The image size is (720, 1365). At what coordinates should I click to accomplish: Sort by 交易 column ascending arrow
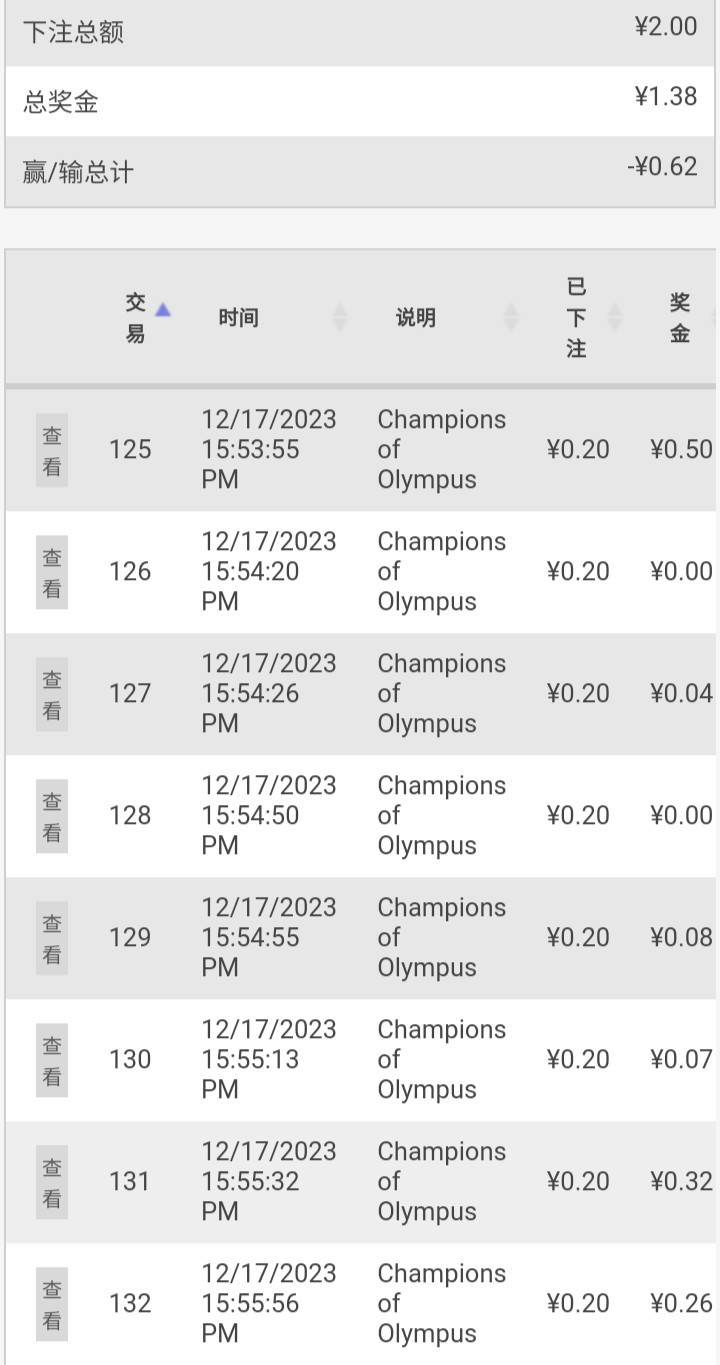click(163, 310)
